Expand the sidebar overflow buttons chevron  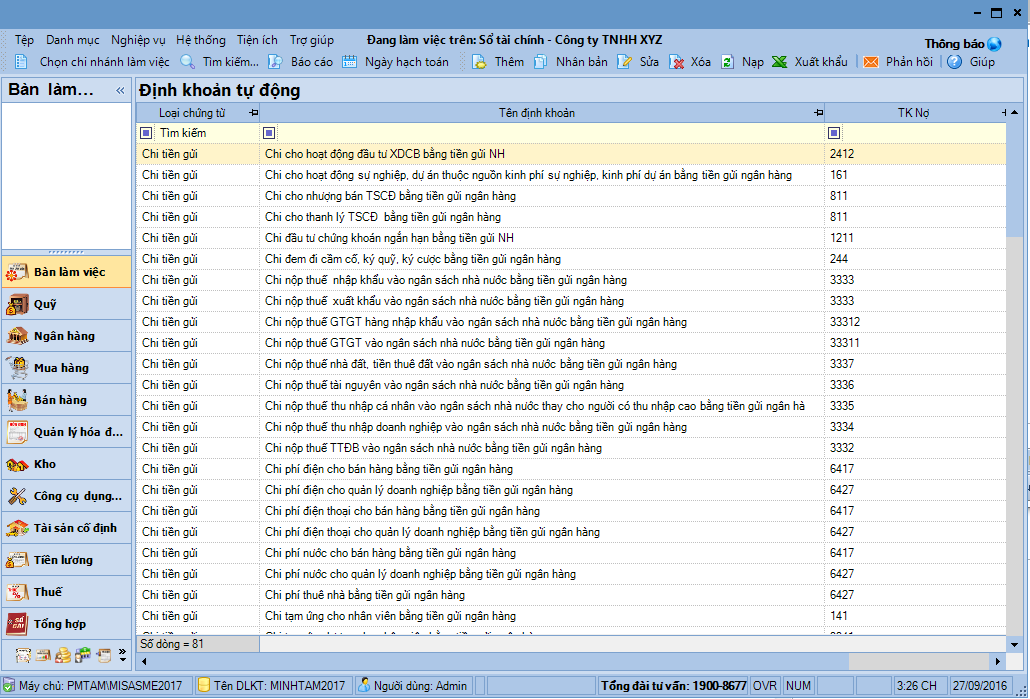(x=122, y=655)
